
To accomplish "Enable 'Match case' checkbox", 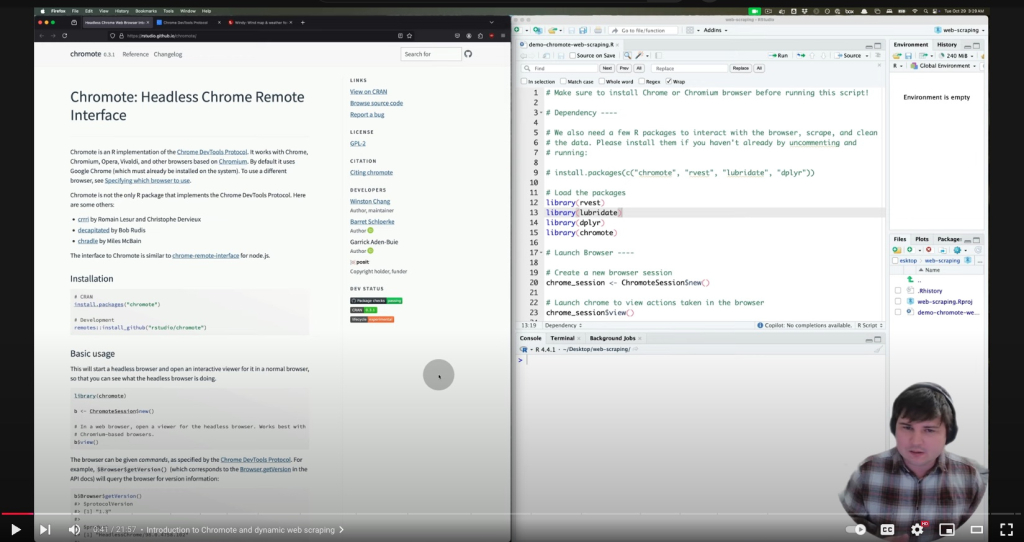I will 563,82.
